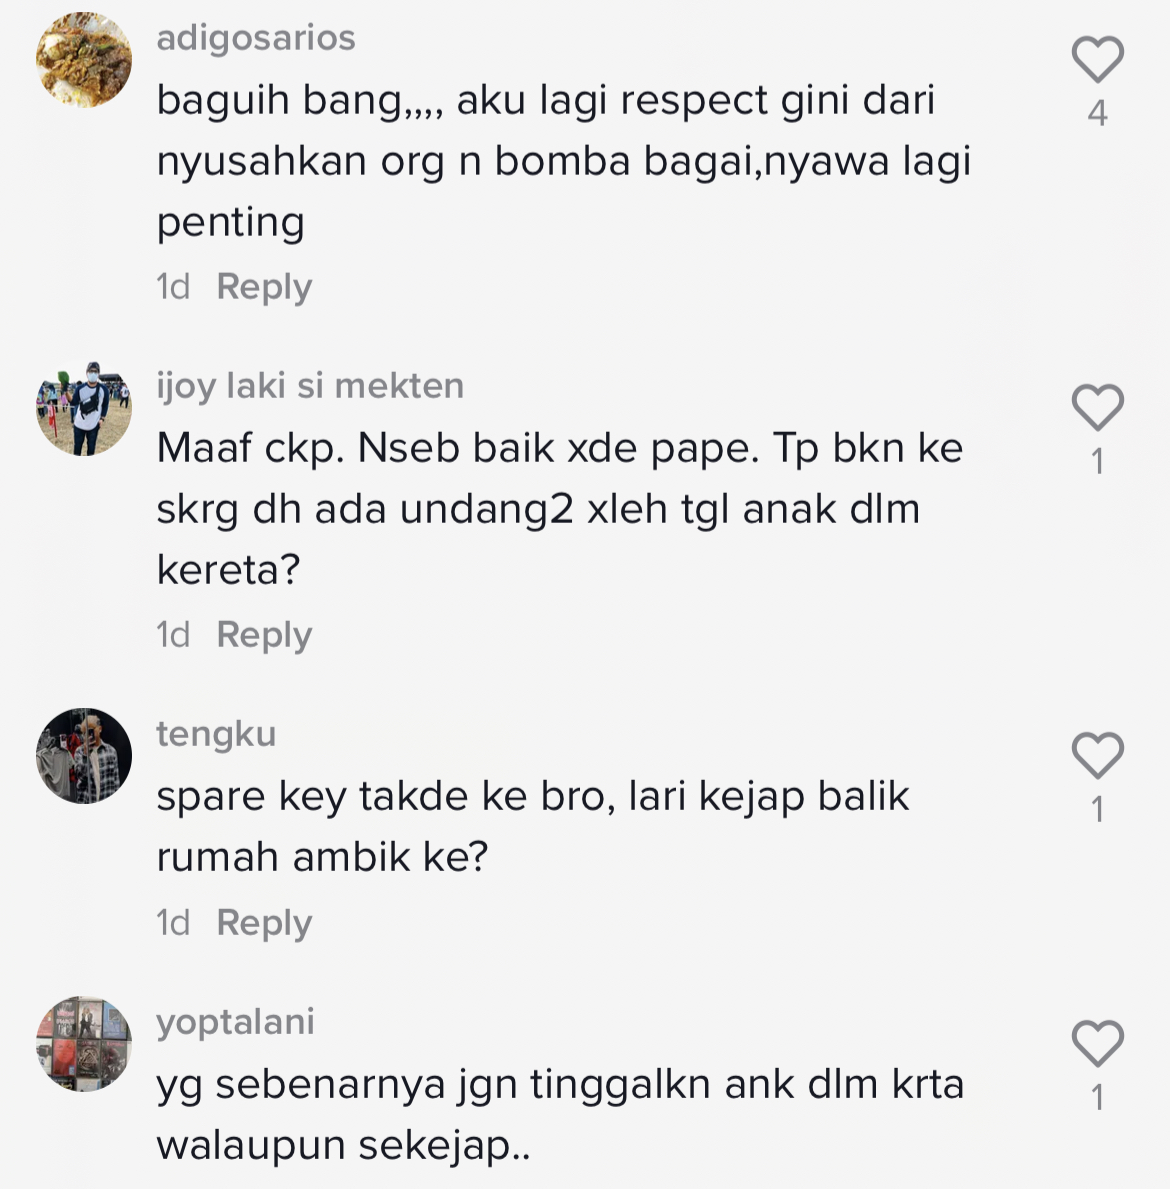Reply to adigosarios' comment
The width and height of the screenshot is (1170, 1189).
coord(264,287)
